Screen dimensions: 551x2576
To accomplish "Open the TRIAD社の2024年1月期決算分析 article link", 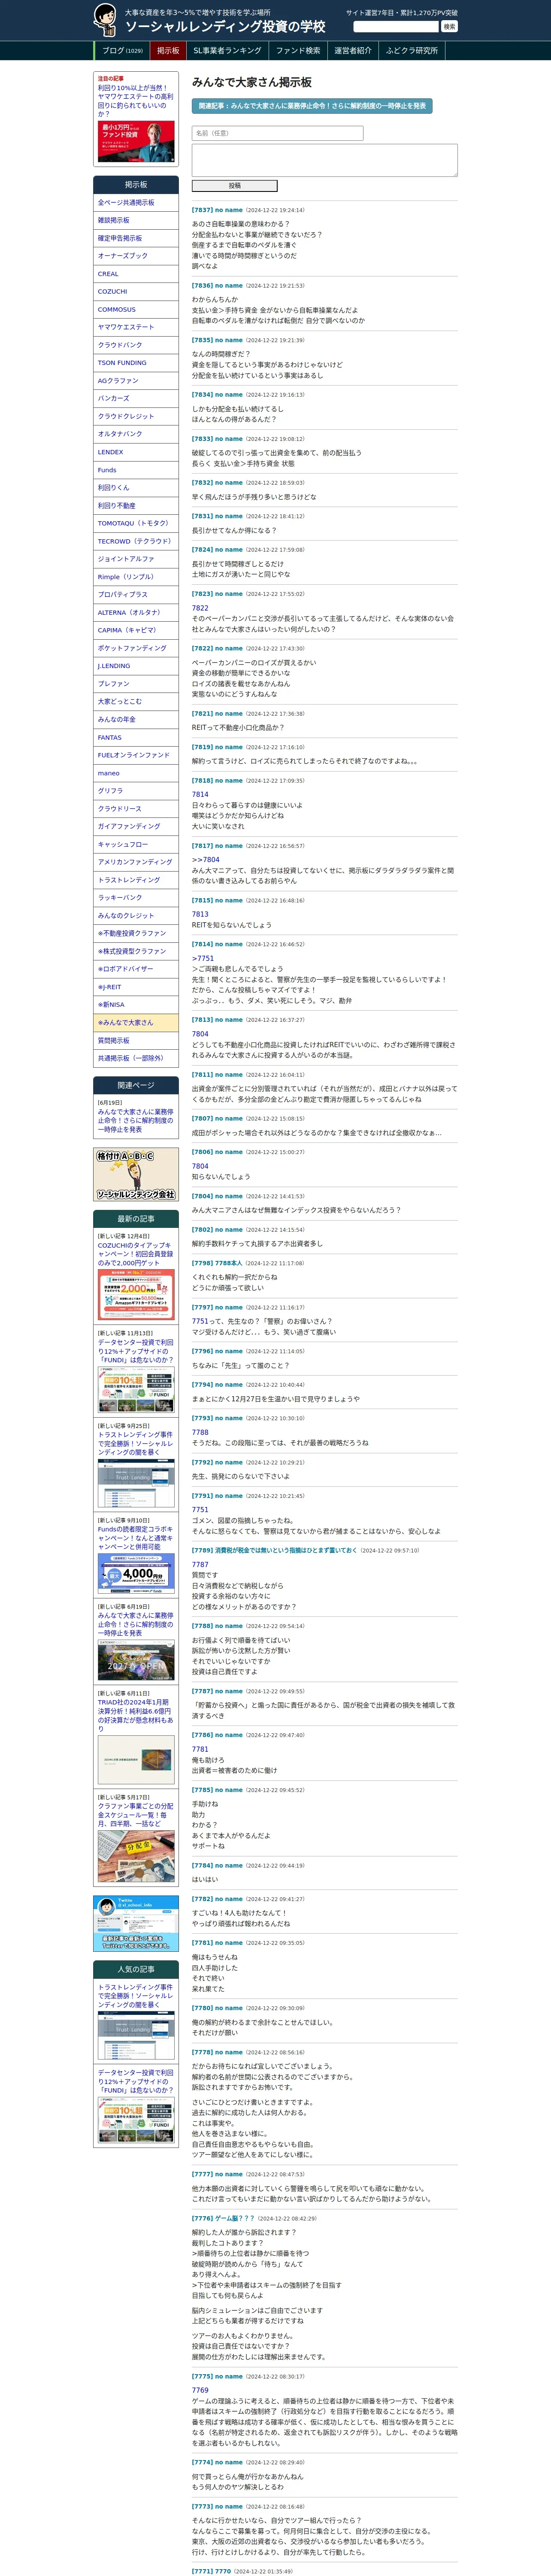I will tap(135, 1716).
